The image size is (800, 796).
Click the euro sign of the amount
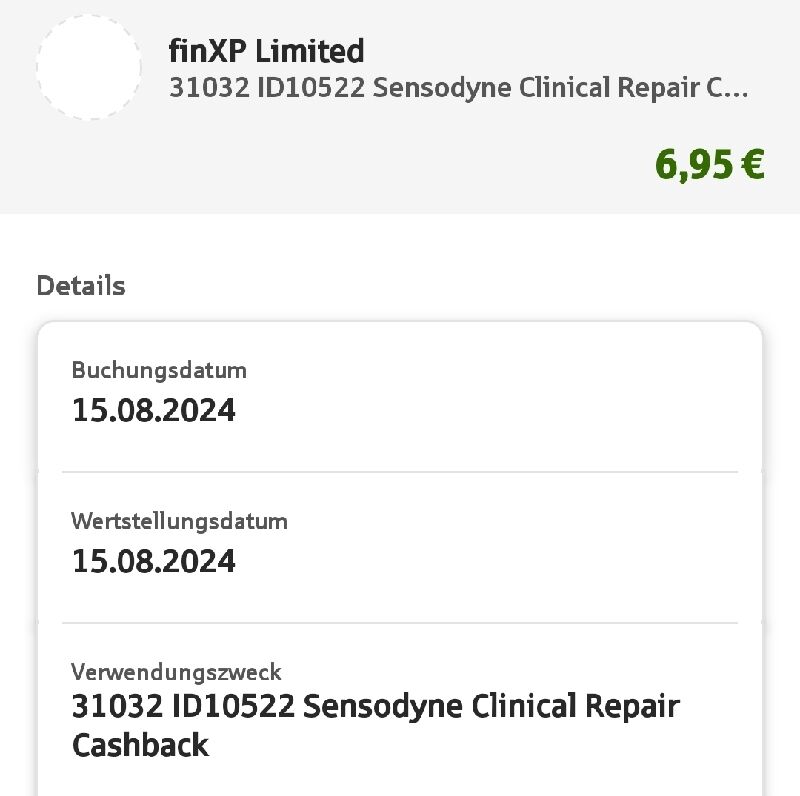pyautogui.click(x=753, y=164)
